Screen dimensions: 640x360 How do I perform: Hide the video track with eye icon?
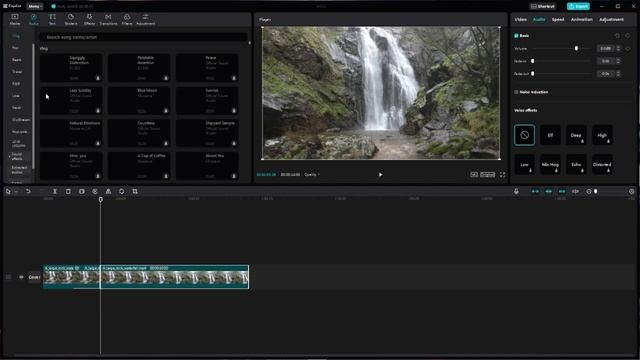coord(21,277)
